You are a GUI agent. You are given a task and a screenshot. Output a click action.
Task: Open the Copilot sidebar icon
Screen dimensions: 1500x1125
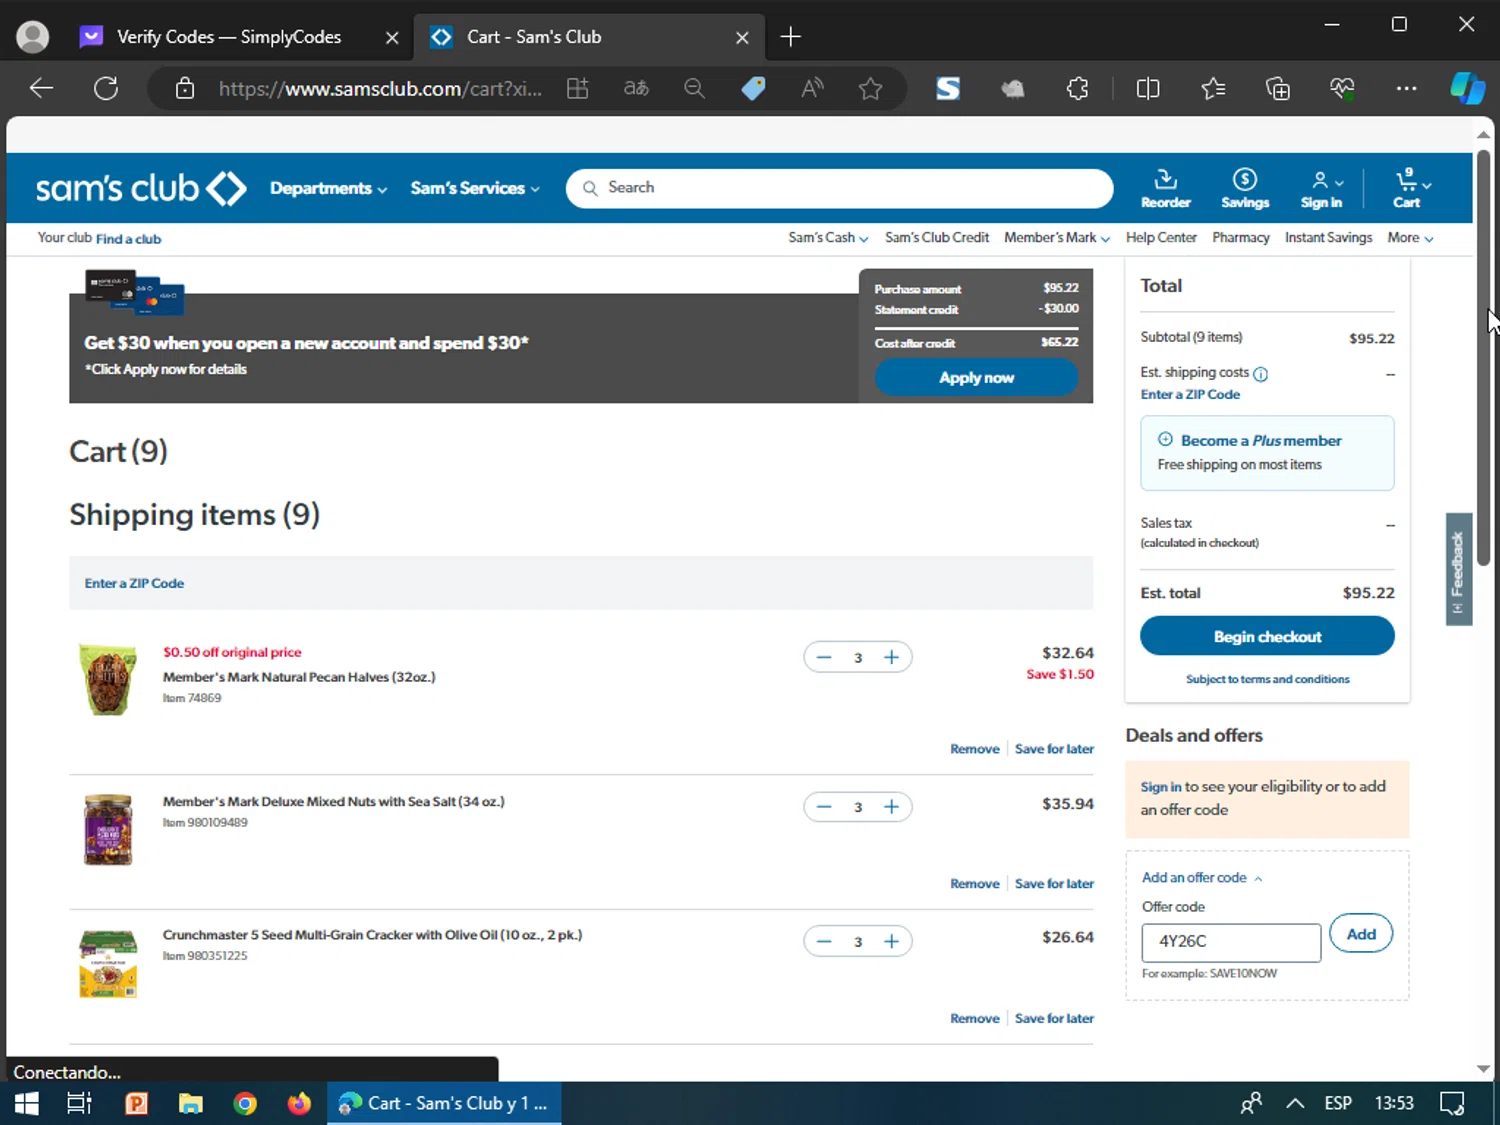(x=1467, y=89)
